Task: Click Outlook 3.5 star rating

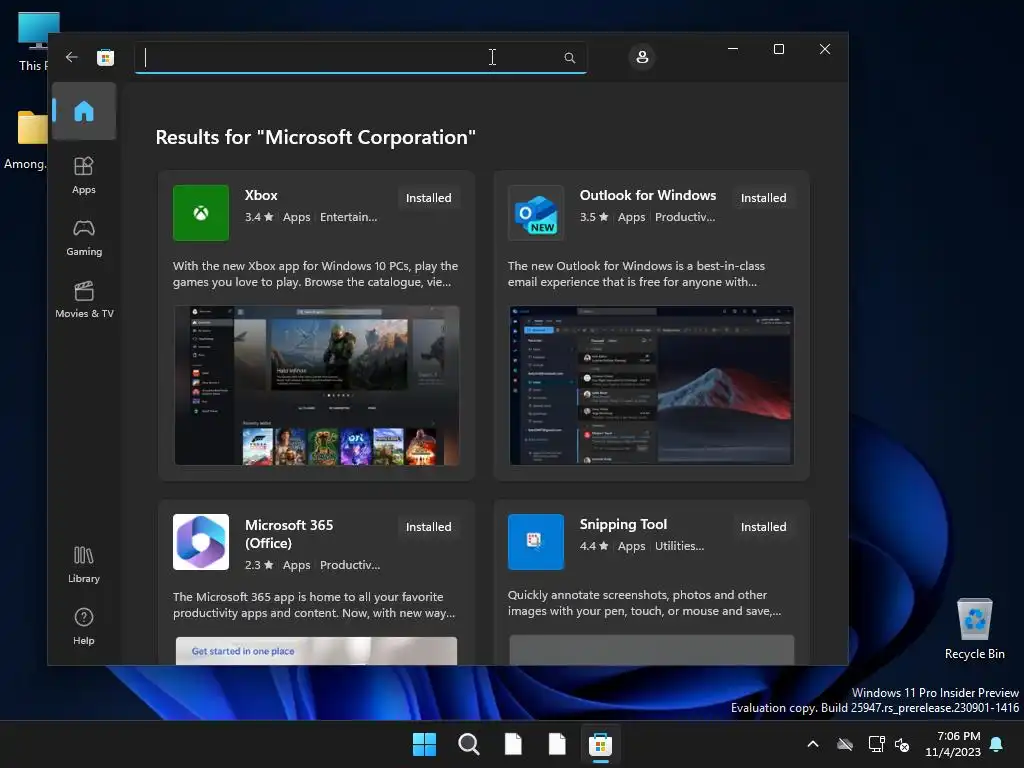Action: tap(594, 217)
